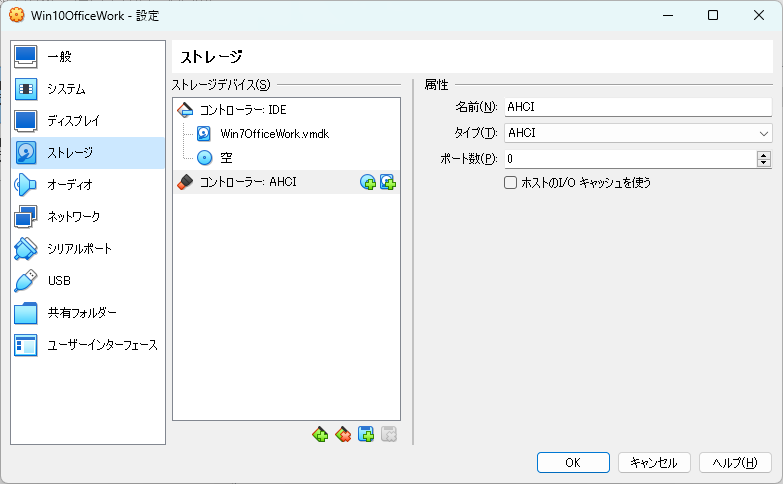This screenshot has height=484, width=783.
Task: Remove selected storage controller button
Action: point(343,435)
